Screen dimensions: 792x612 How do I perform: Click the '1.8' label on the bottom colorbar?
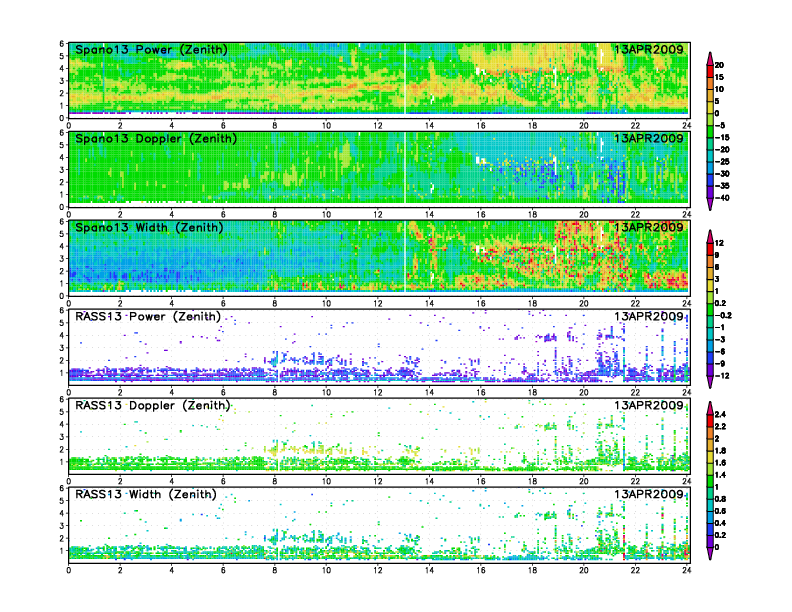pyautogui.click(x=721, y=451)
